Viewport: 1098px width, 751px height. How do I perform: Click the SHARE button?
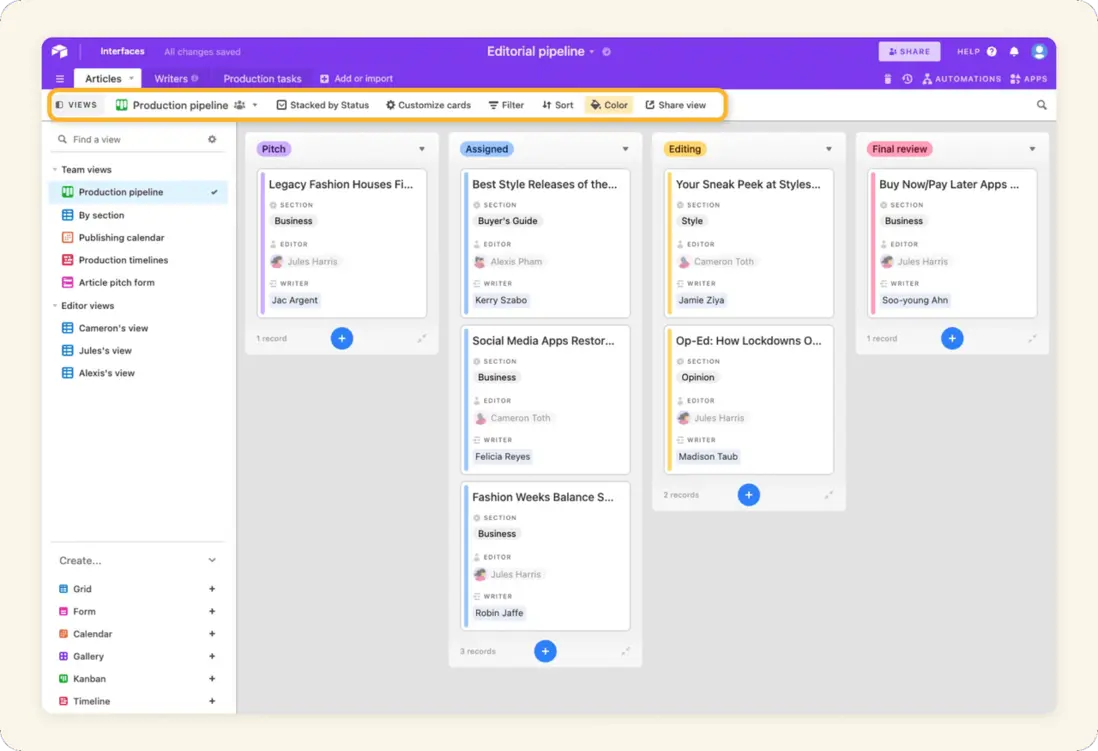(x=908, y=51)
